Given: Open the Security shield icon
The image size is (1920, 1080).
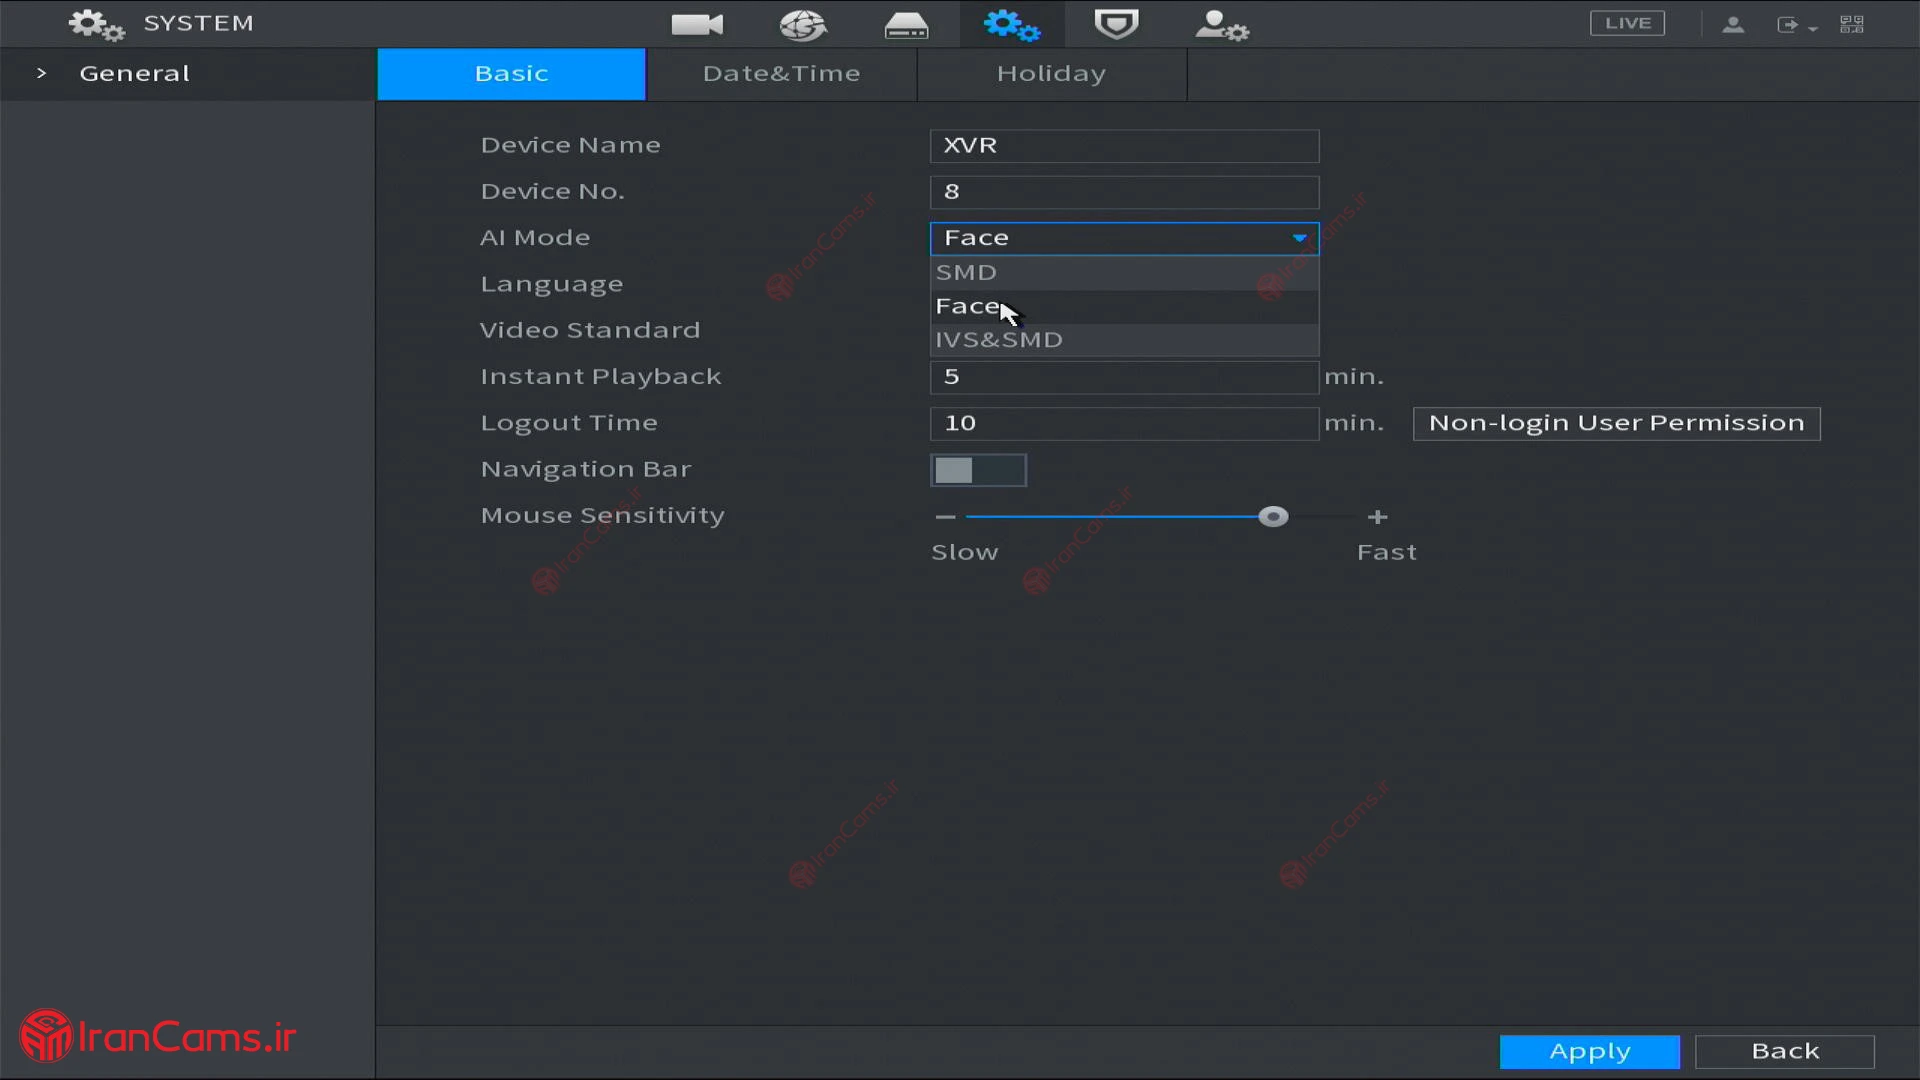Looking at the screenshot, I should point(1116,24).
